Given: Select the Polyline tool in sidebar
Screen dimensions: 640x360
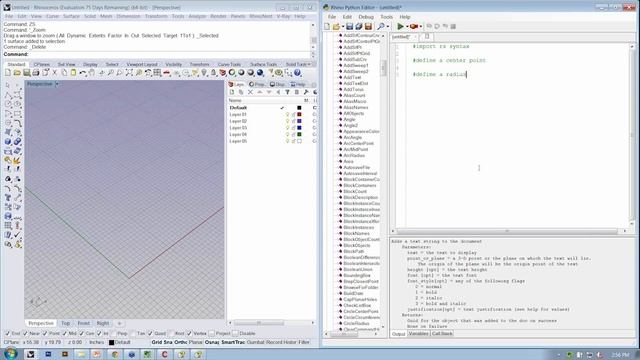Looking at the screenshot, I should [x=8, y=95].
